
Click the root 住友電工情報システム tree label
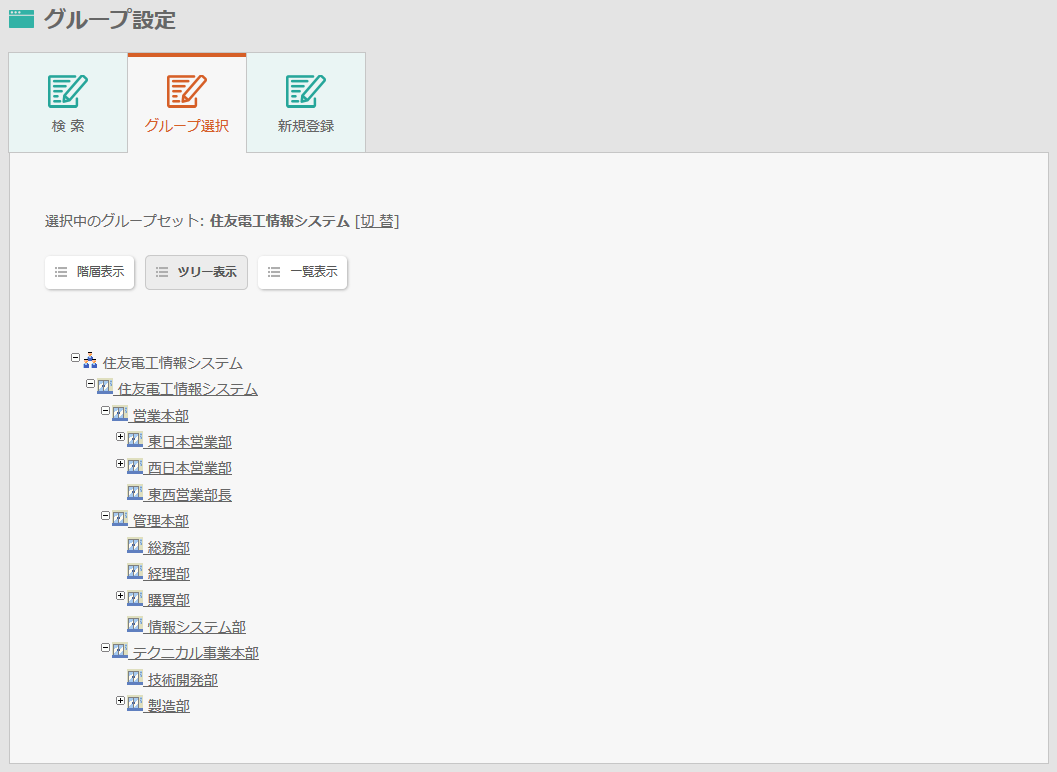pyautogui.click(x=173, y=363)
